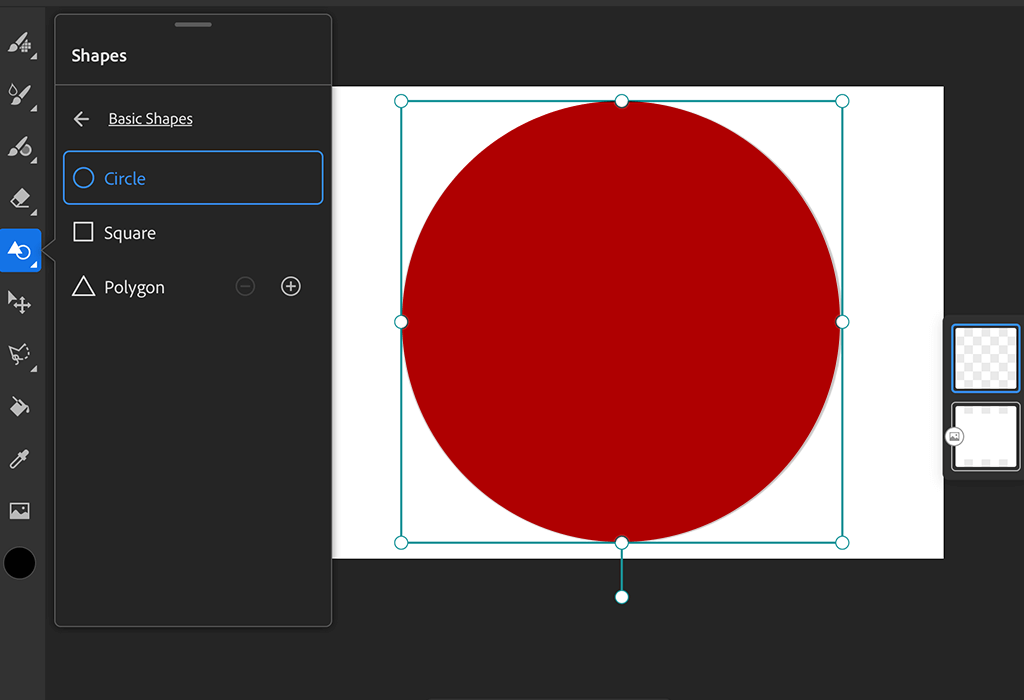Image resolution: width=1024 pixels, height=700 pixels.
Task: Collapse the Shapes panel using its grab handle
Action: (193, 22)
